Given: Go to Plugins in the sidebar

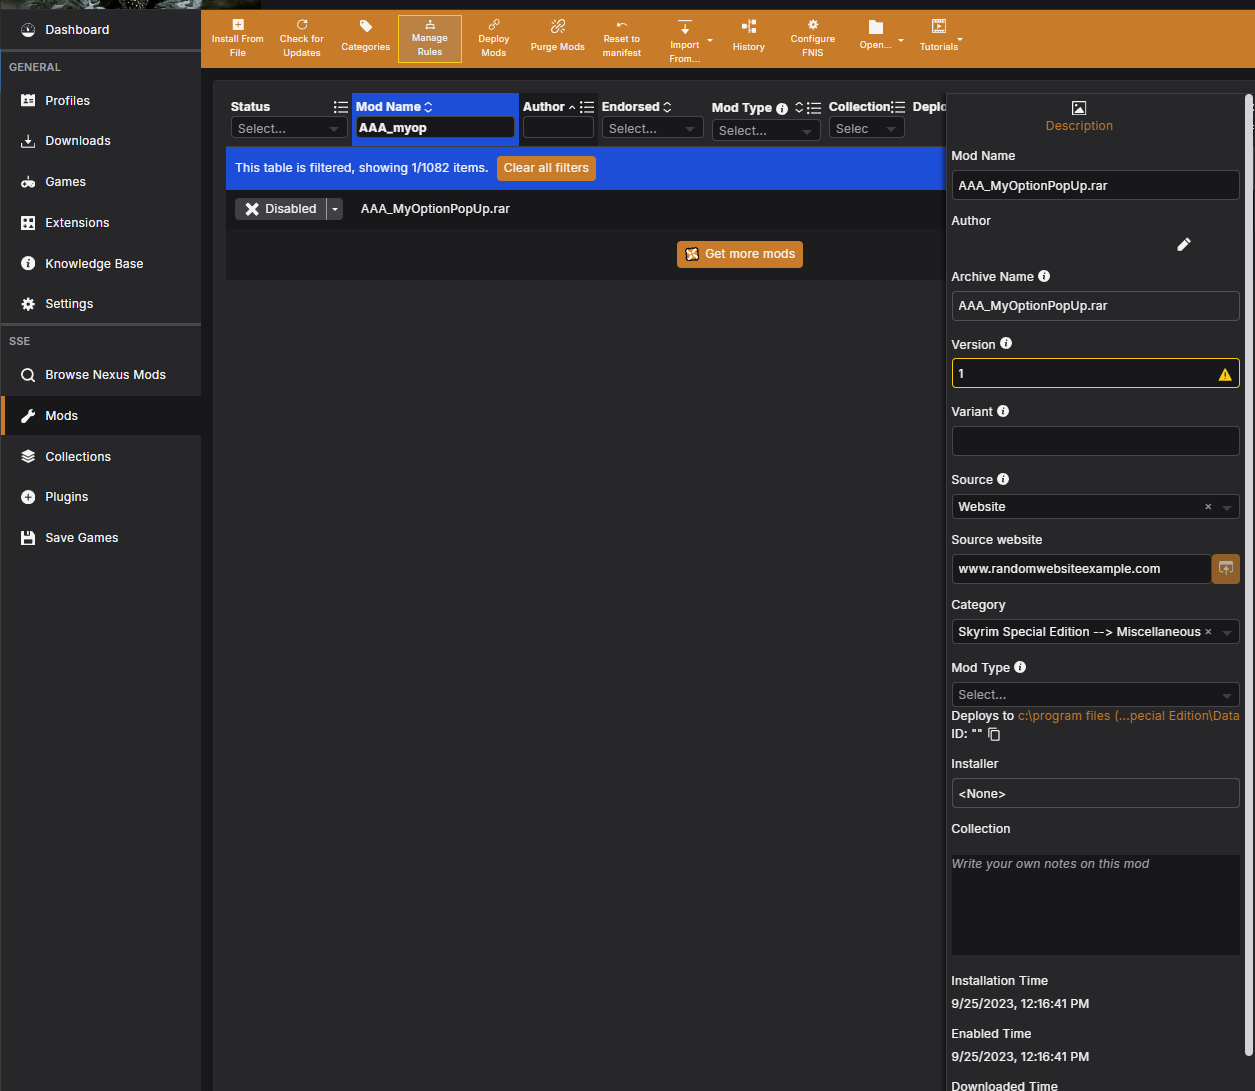Looking at the screenshot, I should click(x=67, y=497).
